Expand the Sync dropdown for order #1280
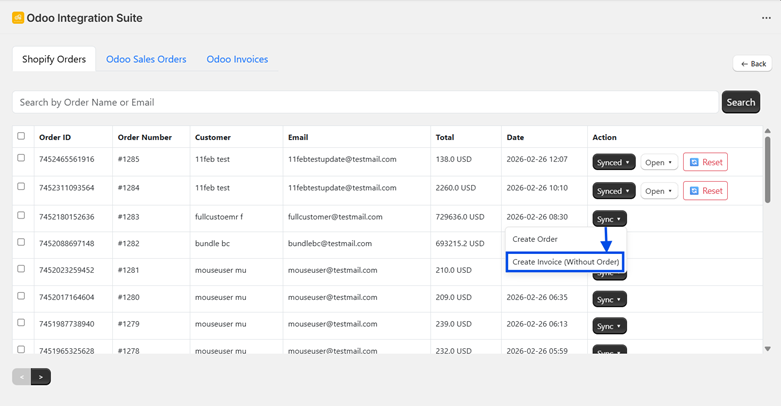The width and height of the screenshot is (781, 406). coord(609,299)
